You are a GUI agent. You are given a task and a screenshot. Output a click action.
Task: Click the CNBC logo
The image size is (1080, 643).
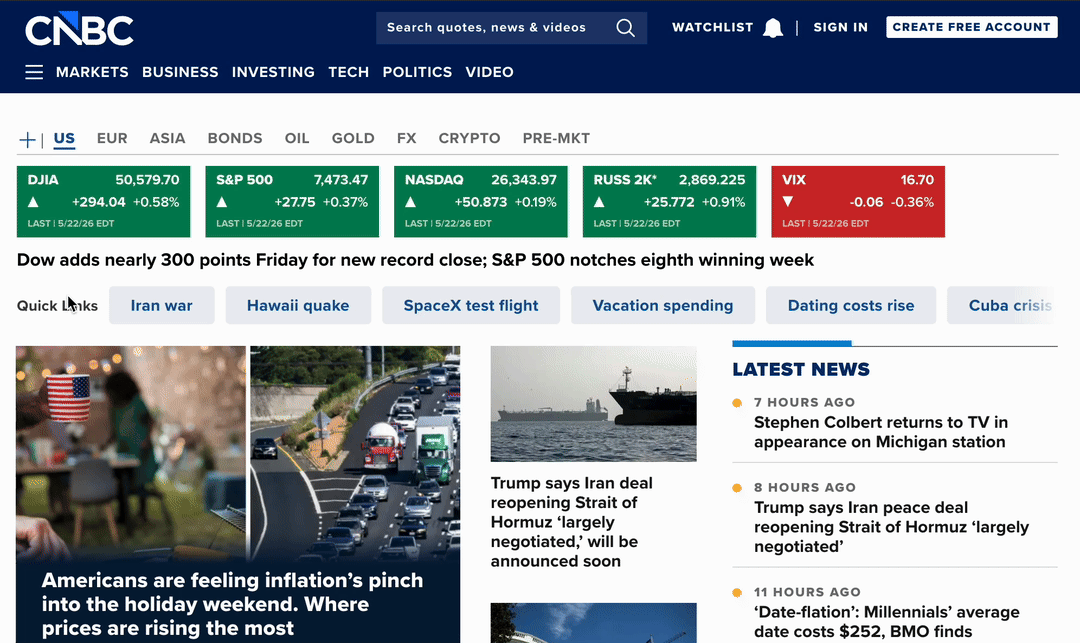[x=79, y=29]
